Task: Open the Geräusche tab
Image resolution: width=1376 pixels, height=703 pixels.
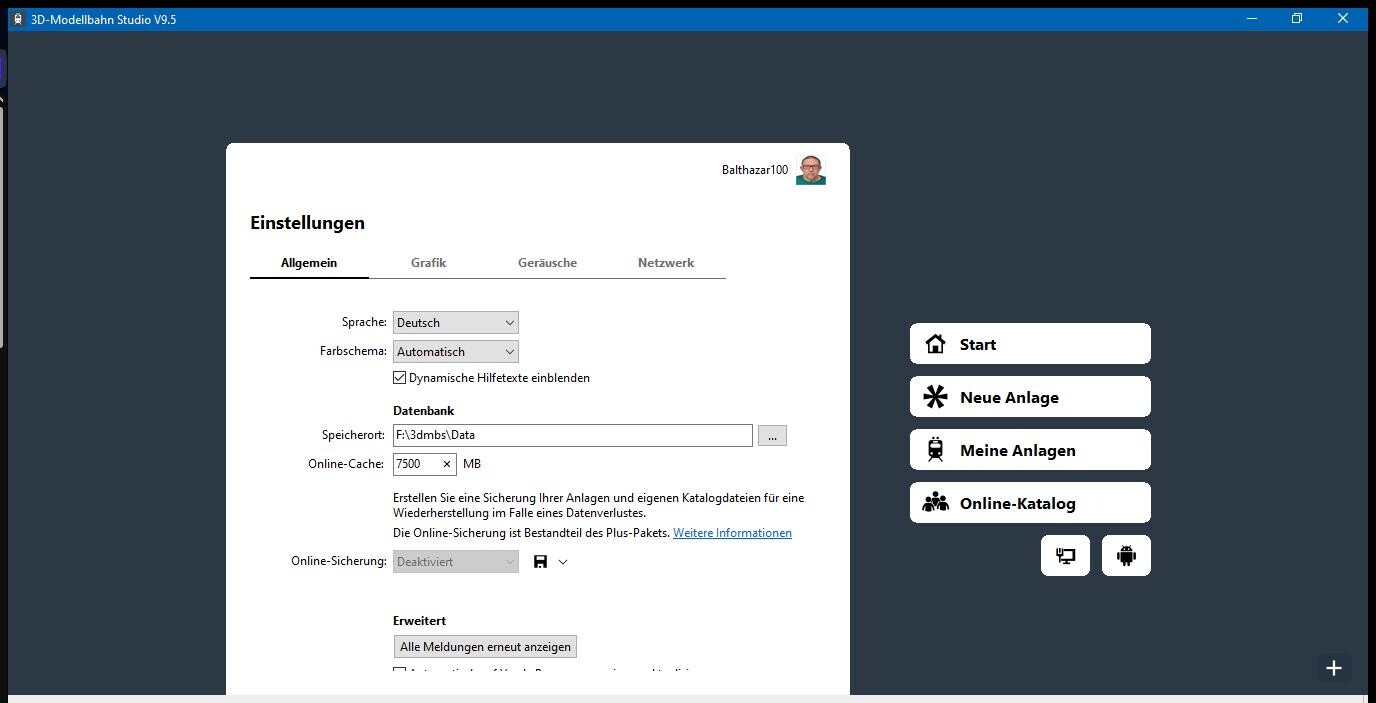Action: pyautogui.click(x=547, y=263)
